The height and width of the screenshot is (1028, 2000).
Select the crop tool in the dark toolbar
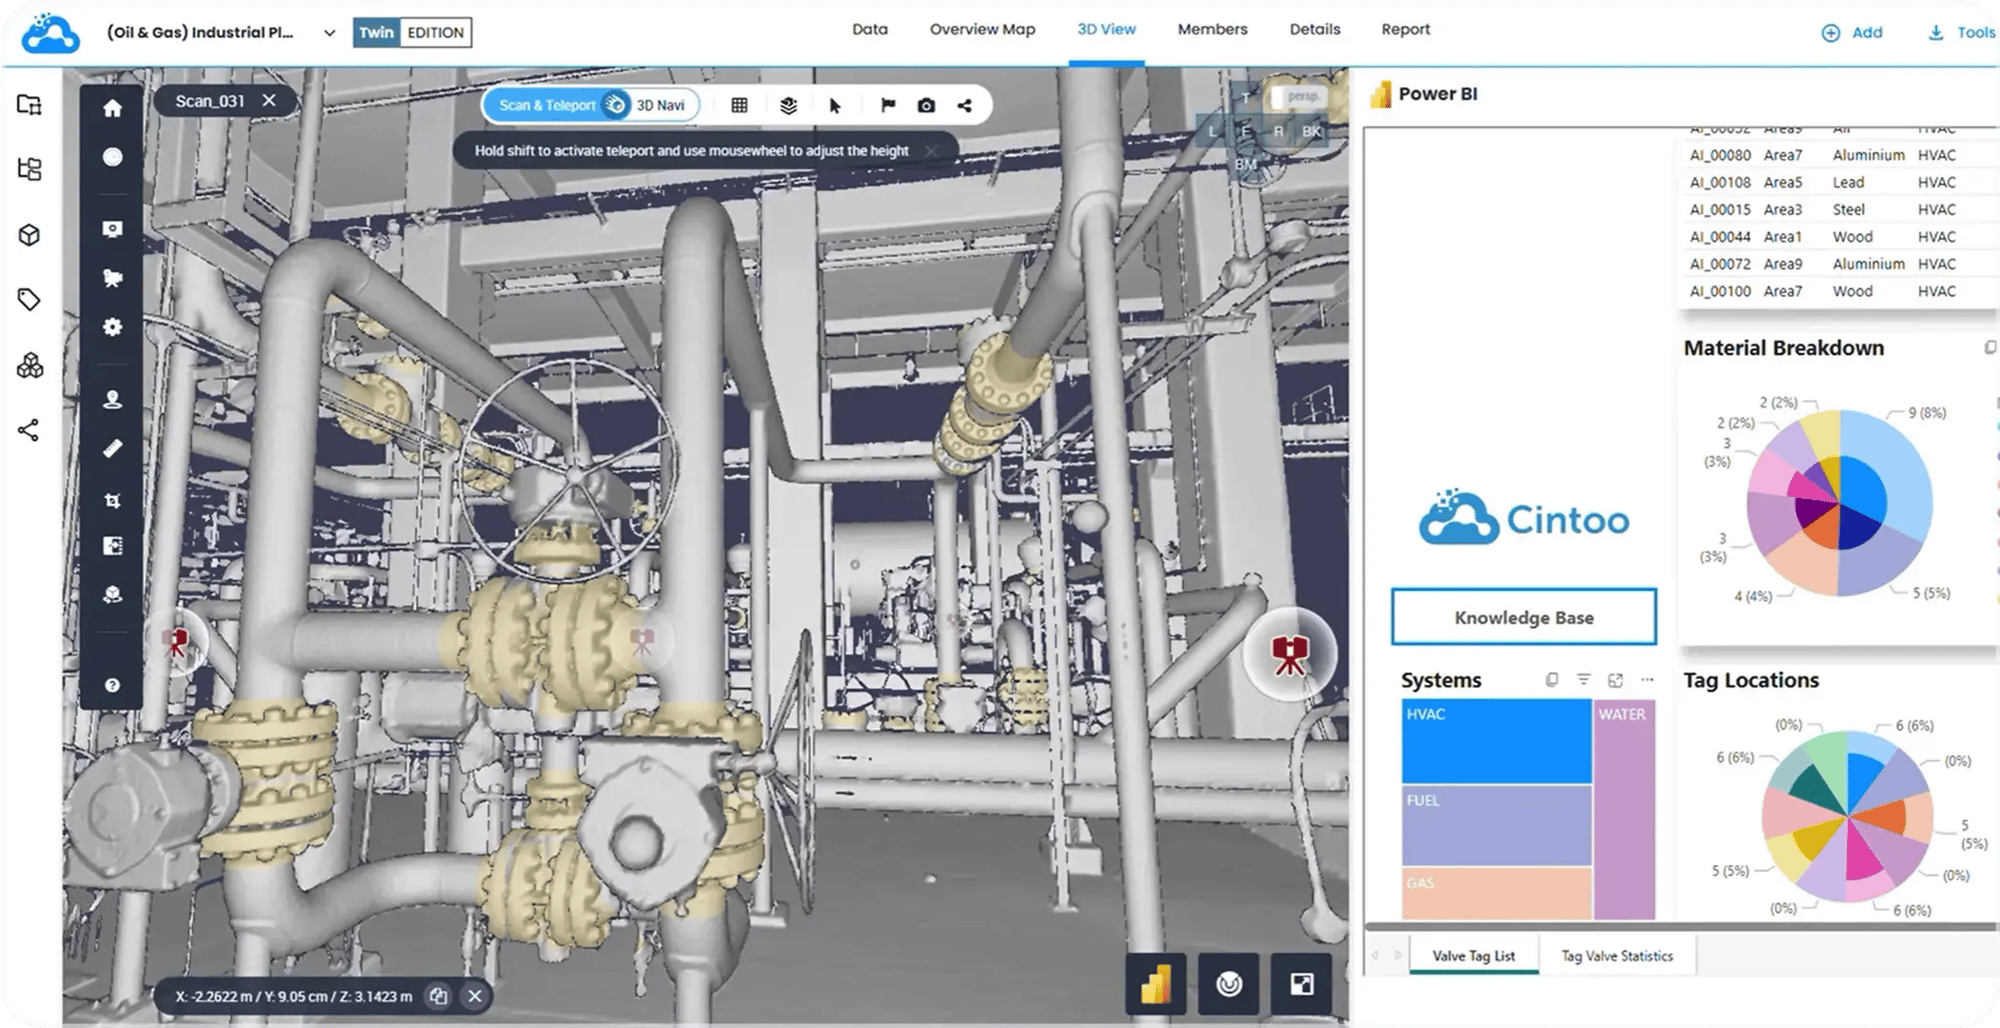click(x=112, y=500)
